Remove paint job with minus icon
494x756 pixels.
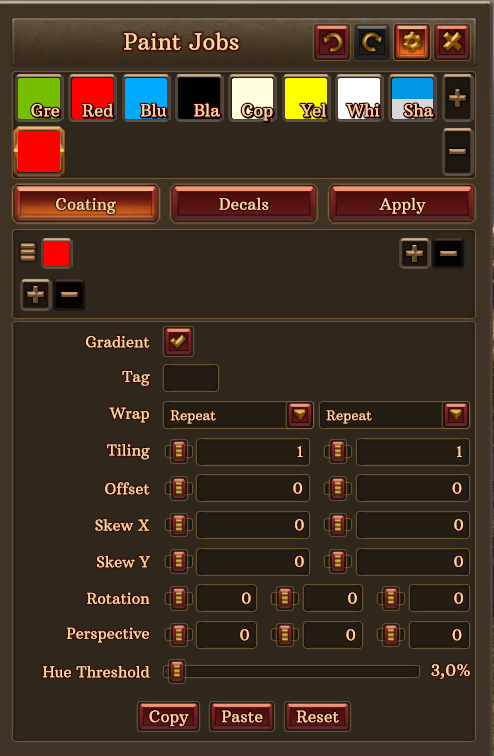coord(457,151)
